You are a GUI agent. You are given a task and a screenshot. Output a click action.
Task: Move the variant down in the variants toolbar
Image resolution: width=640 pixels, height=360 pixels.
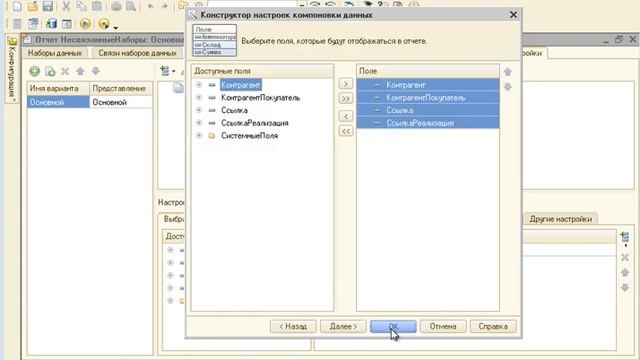point(96,71)
